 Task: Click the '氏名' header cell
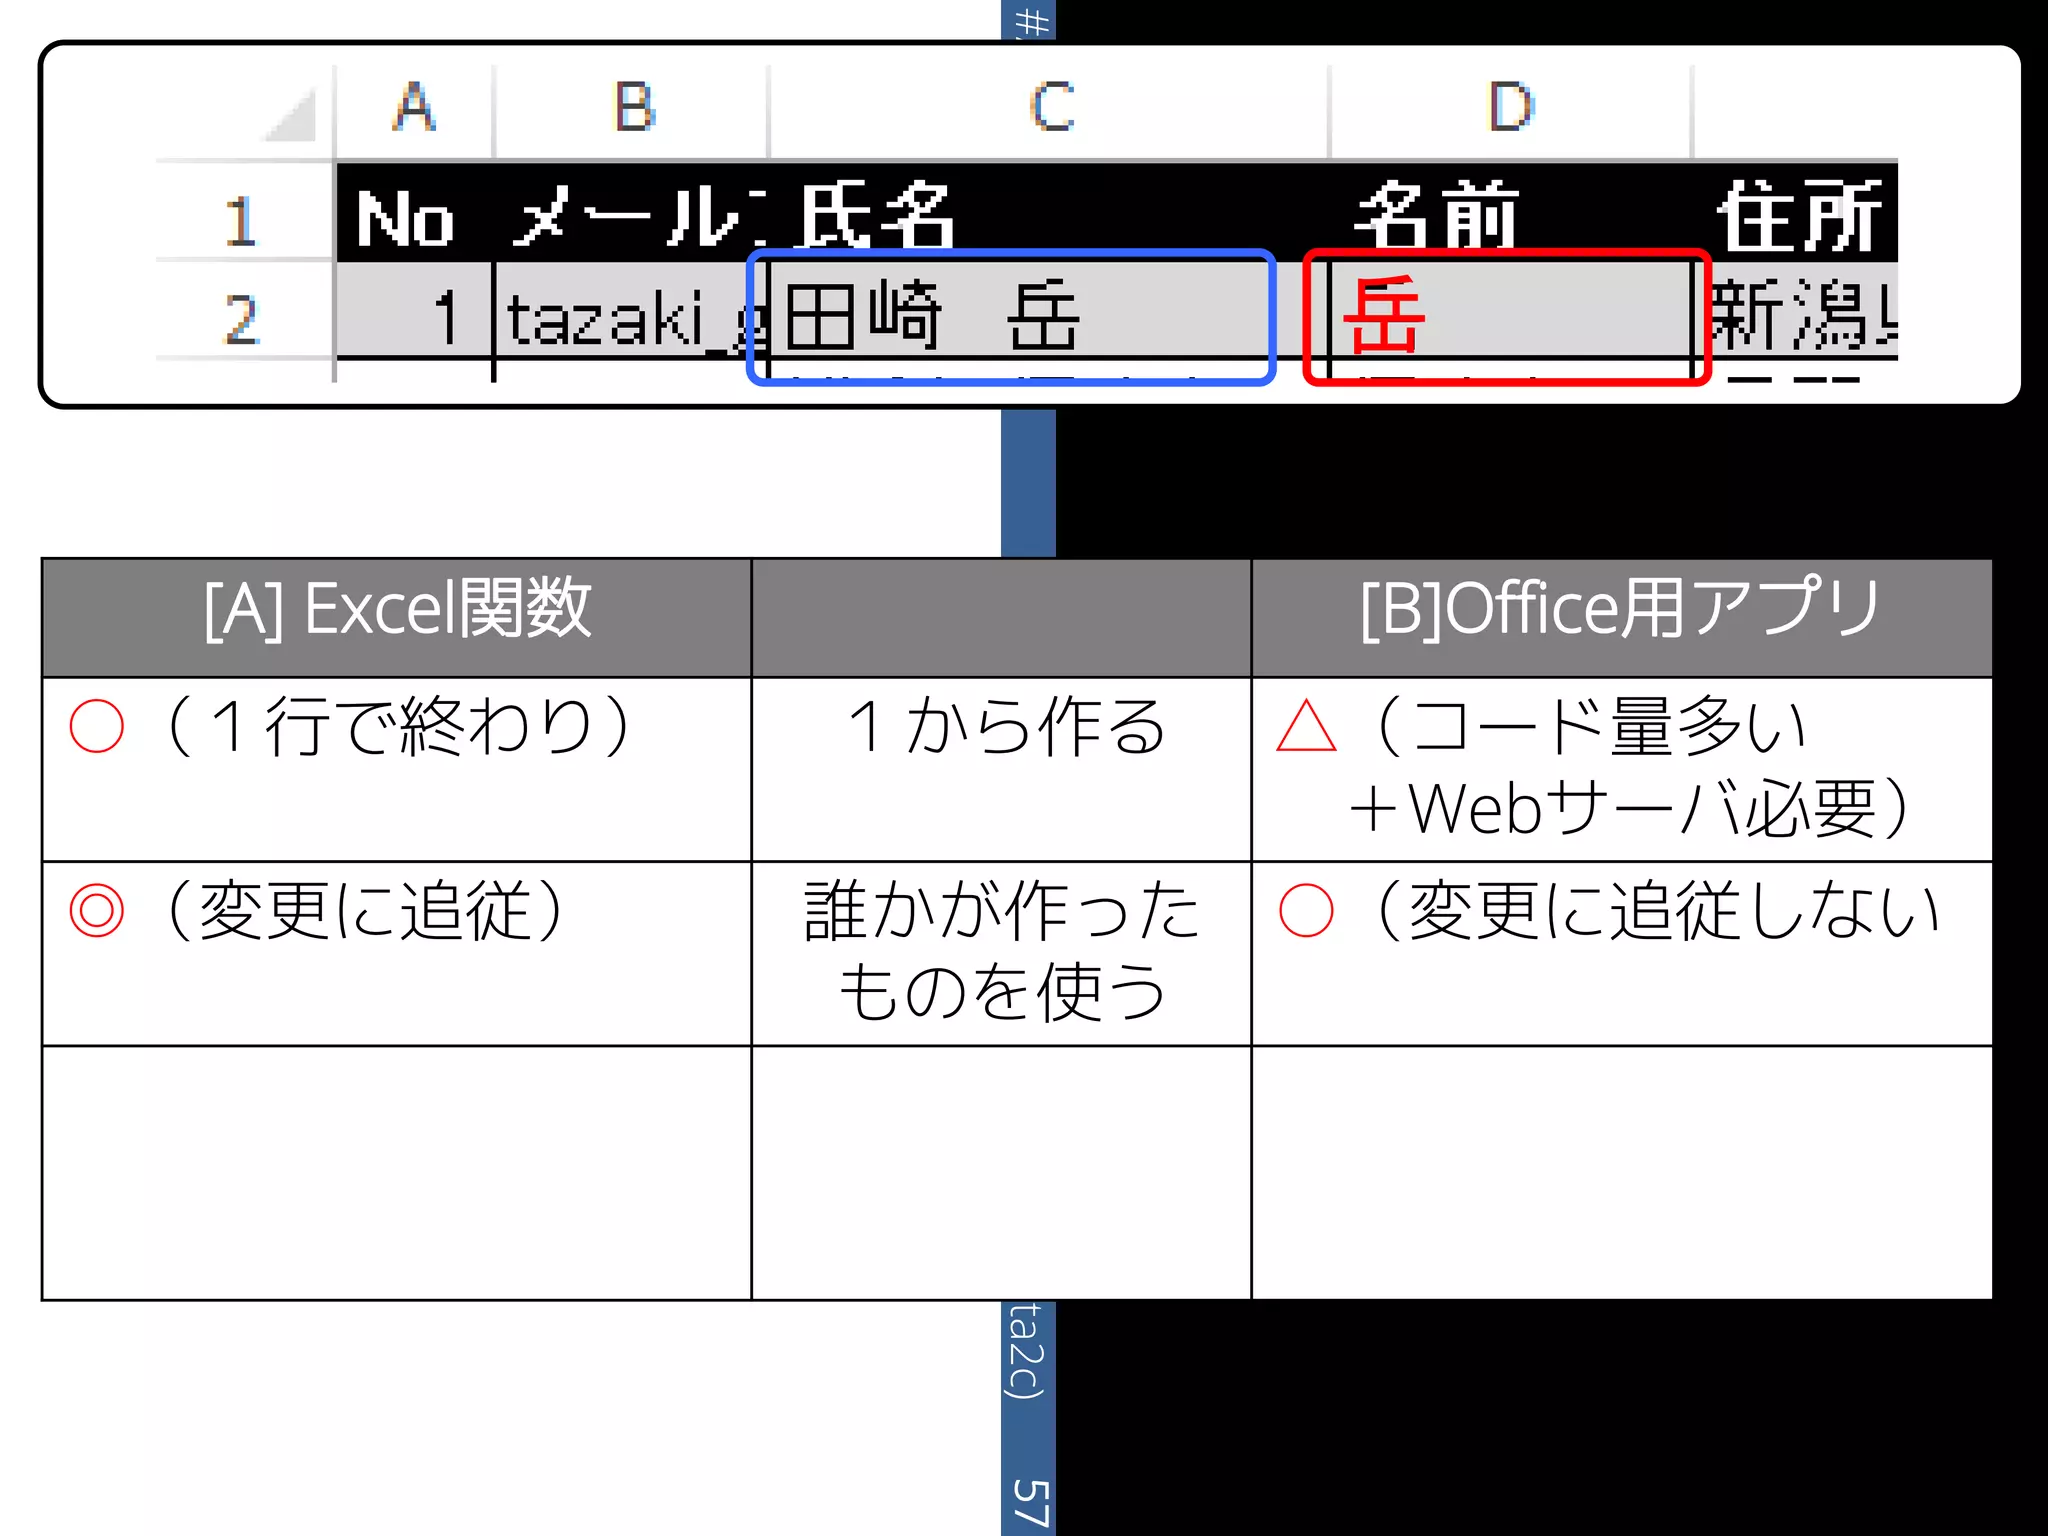(1050, 214)
